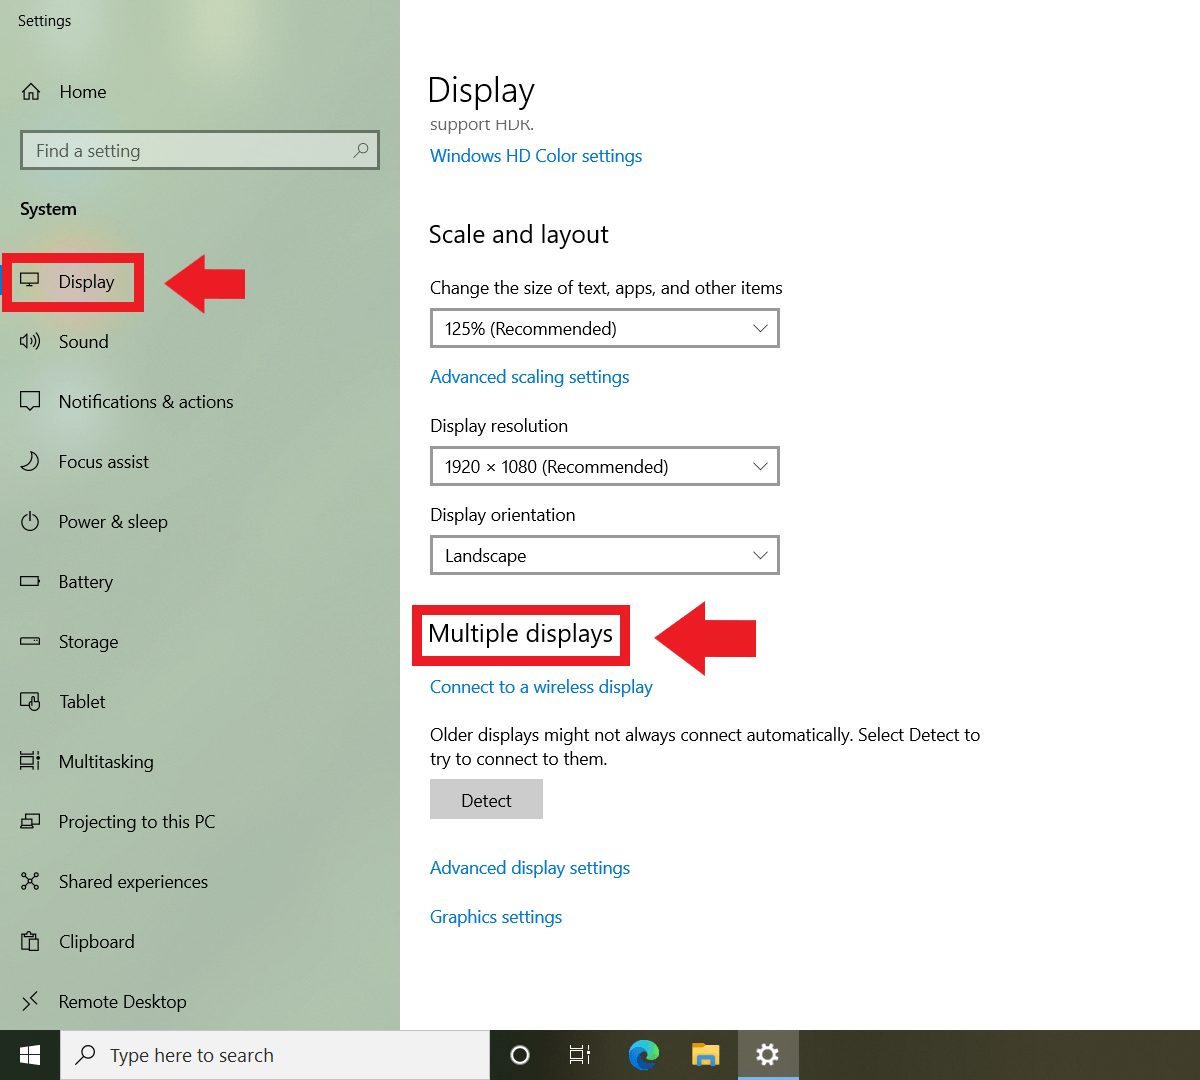
Task: Open Notifications & actions settings
Action: point(145,401)
